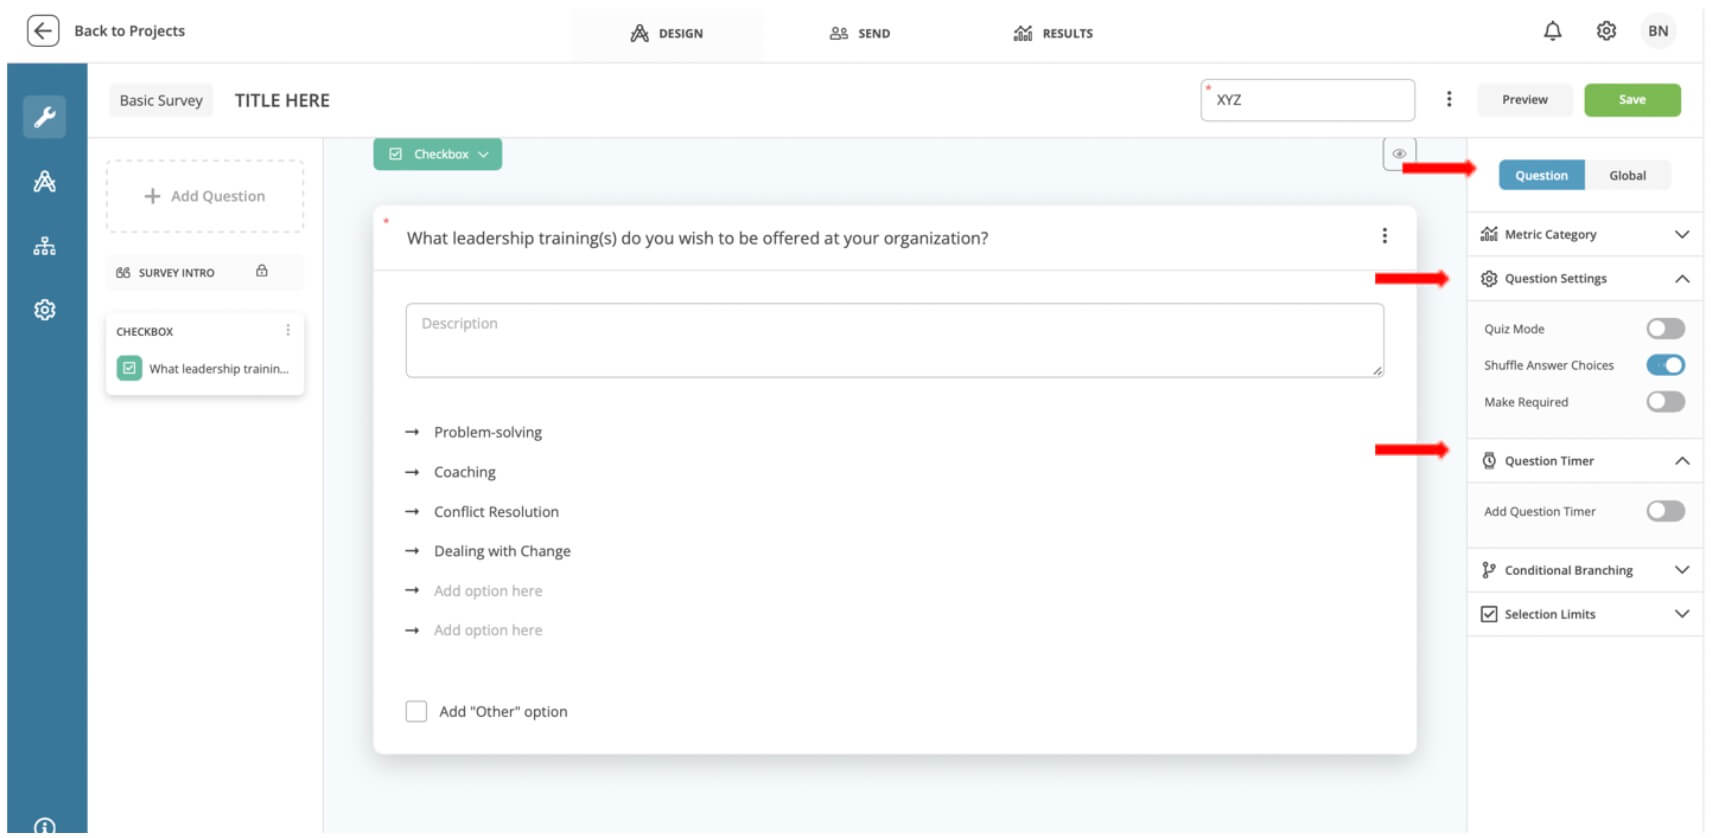Select Question settings tab

(1541, 175)
